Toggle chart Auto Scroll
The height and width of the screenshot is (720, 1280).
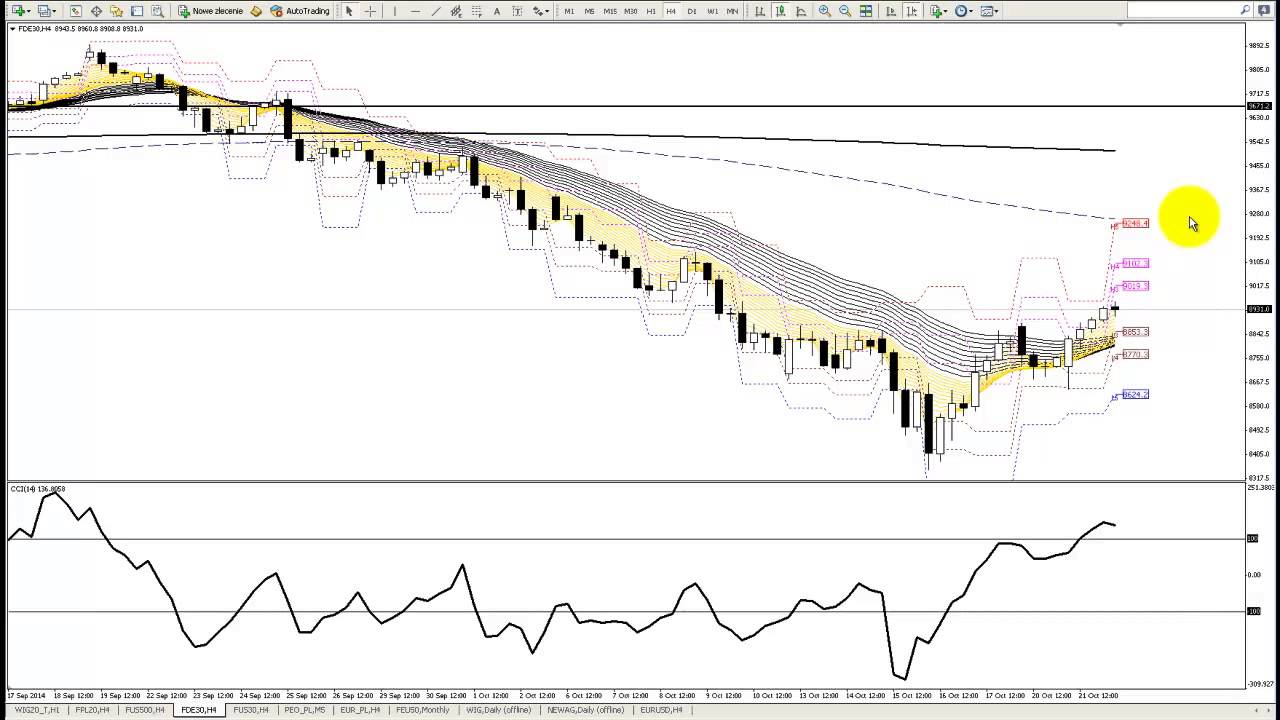pyautogui.click(x=891, y=11)
